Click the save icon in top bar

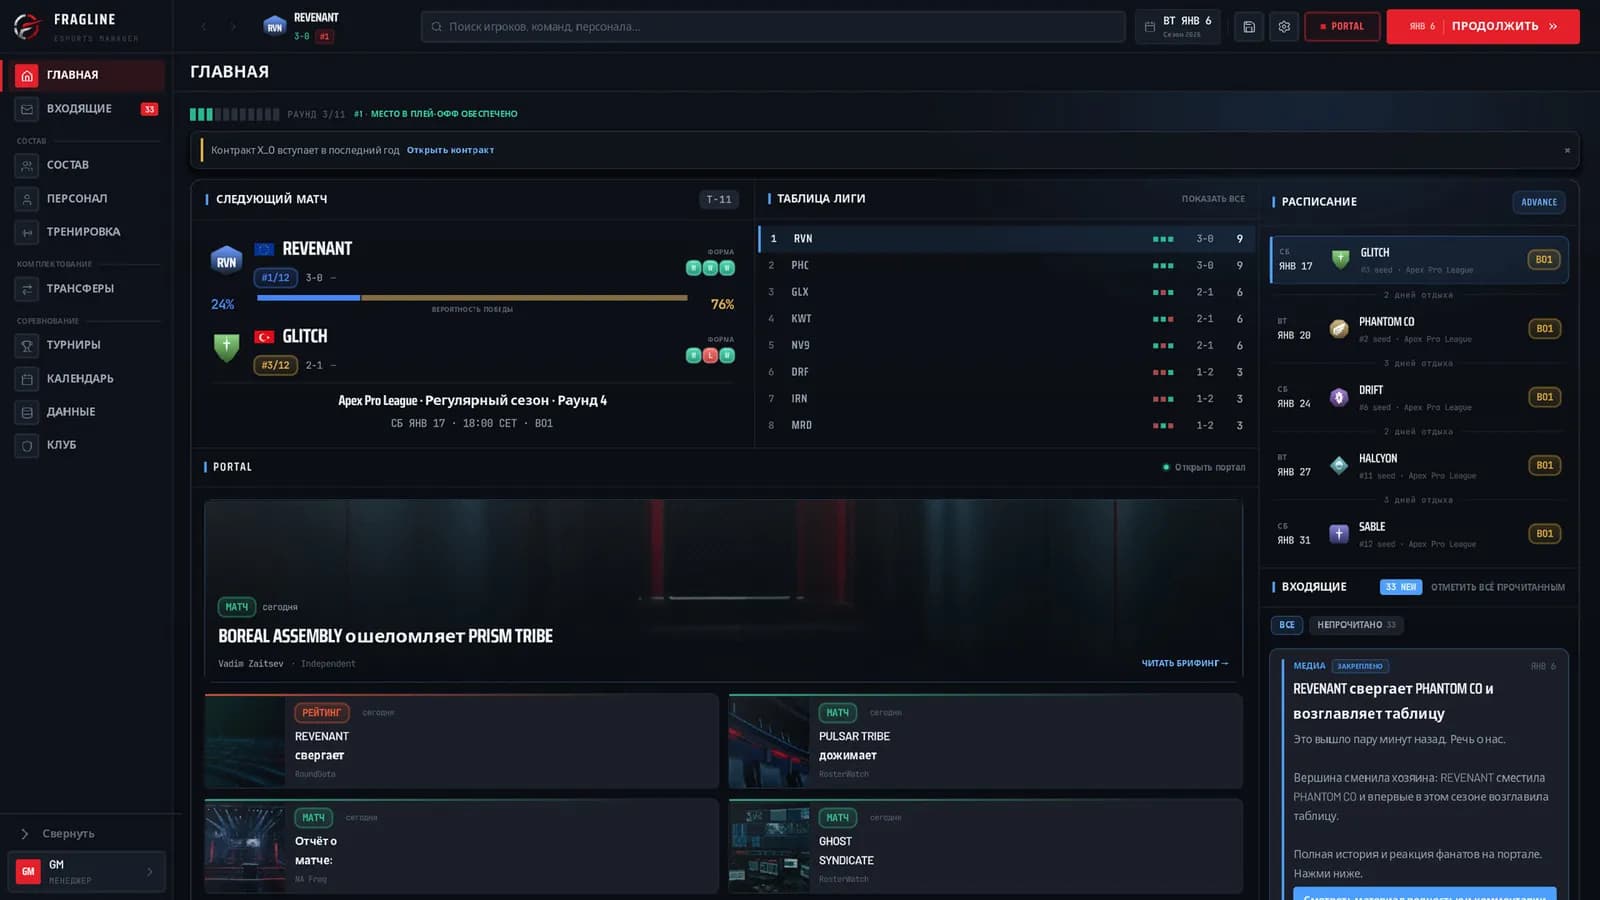[x=1249, y=27]
